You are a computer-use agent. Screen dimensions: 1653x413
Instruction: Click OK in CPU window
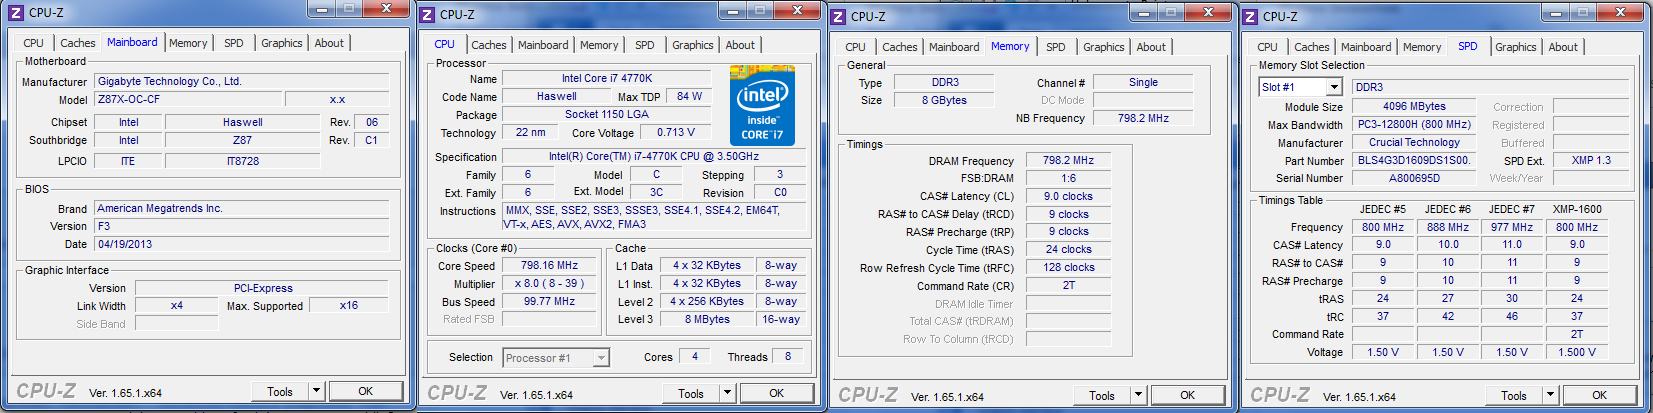coord(777,394)
